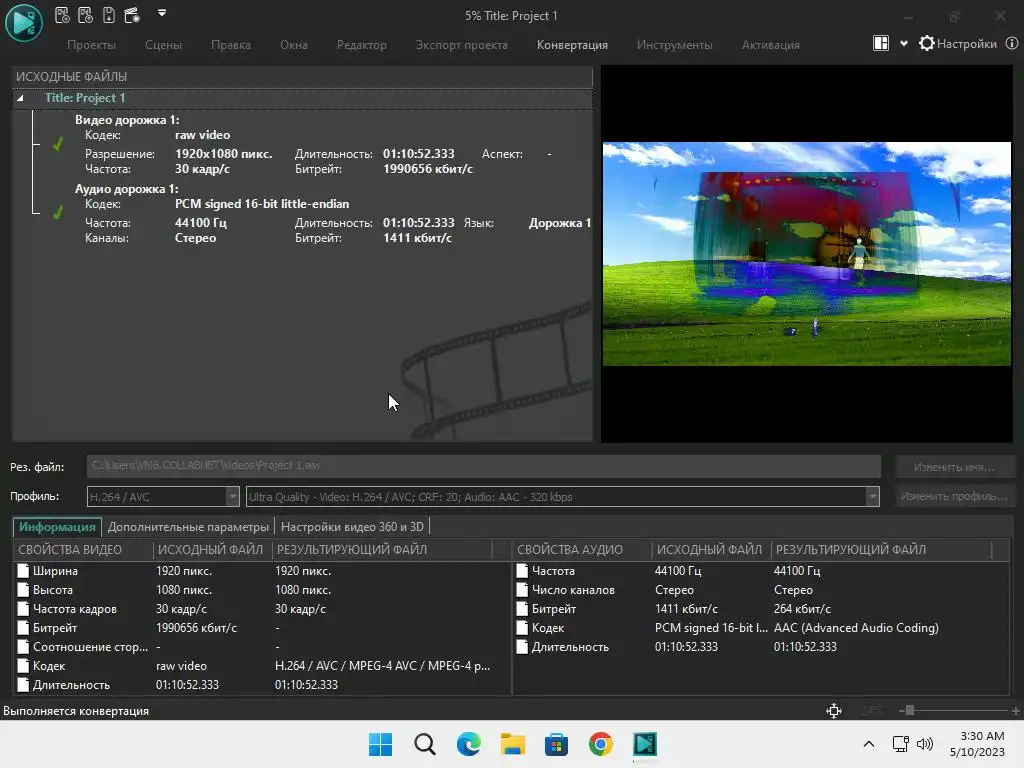Open File Explorer from the taskbar
Viewport: 1024px width, 768px height.
(x=513, y=744)
